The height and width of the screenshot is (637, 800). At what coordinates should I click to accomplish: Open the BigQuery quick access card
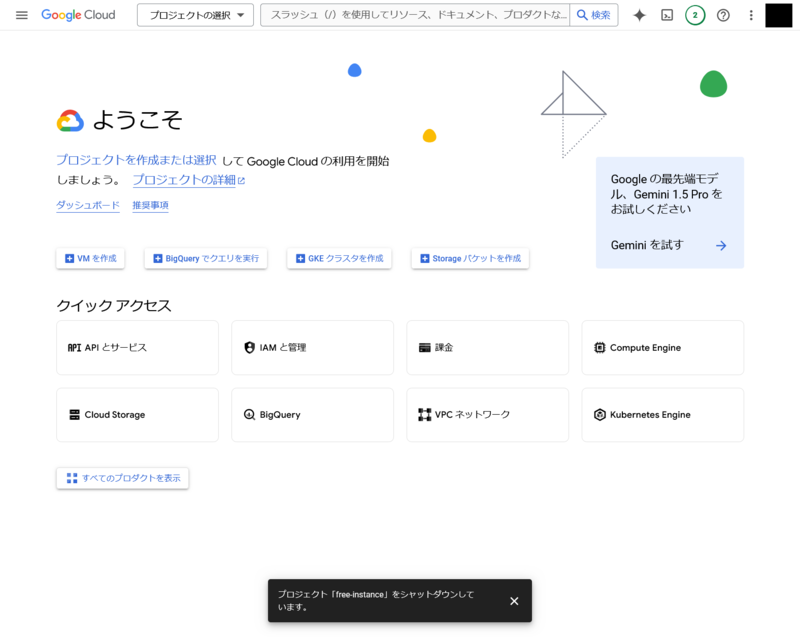point(312,415)
